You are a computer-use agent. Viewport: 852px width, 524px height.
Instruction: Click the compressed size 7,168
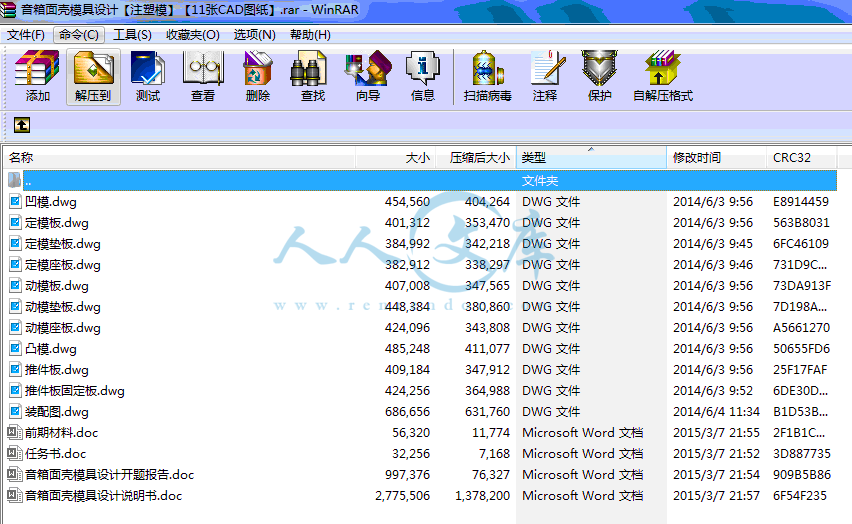tap(494, 453)
